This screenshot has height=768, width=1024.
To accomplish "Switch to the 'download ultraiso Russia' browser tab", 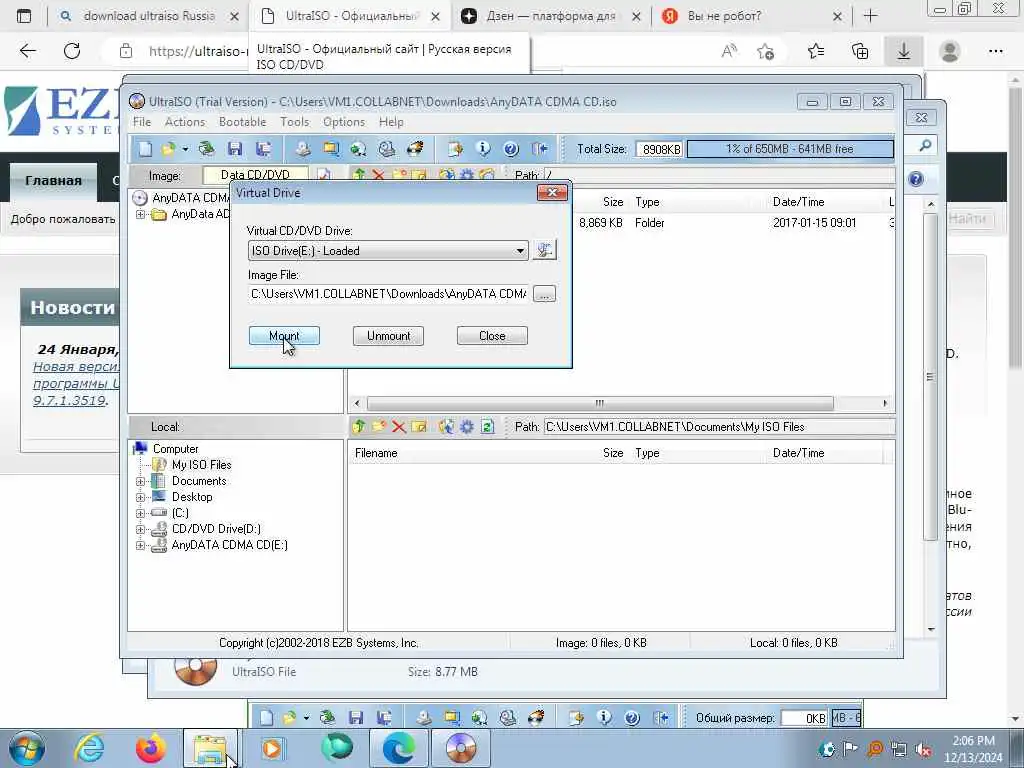I will 150,16.
